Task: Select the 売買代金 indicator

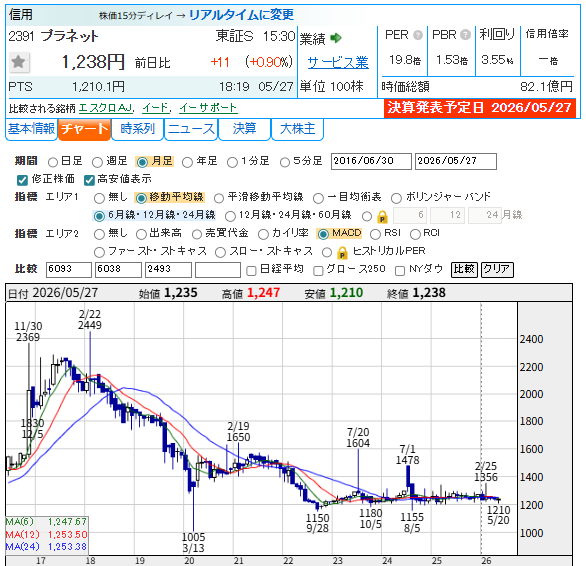Action: (197, 234)
